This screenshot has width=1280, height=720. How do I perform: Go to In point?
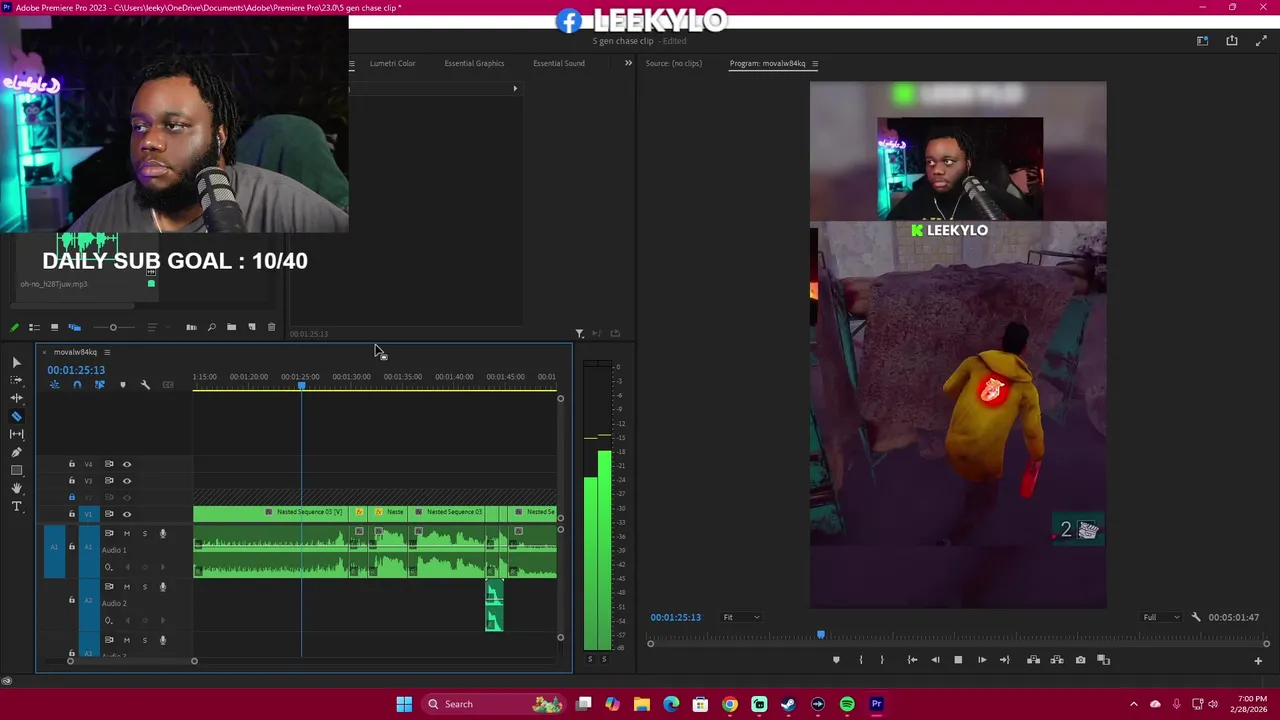912,660
